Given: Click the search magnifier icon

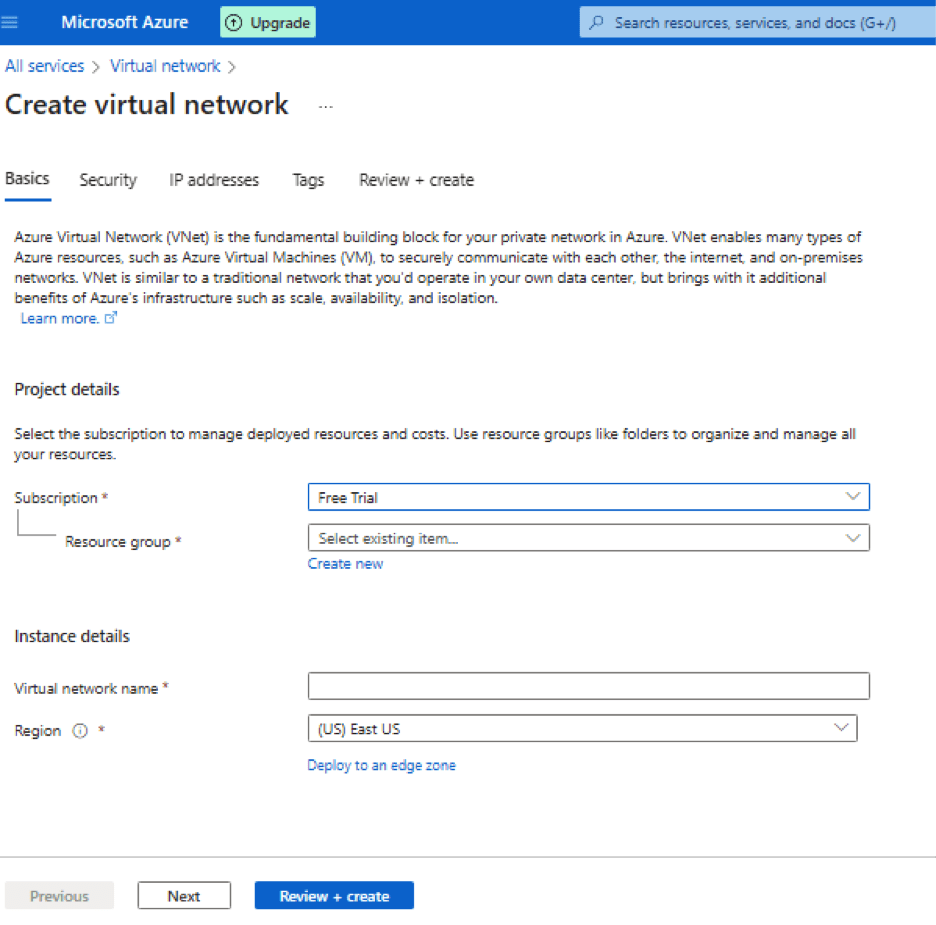Looking at the screenshot, I should coord(597,22).
